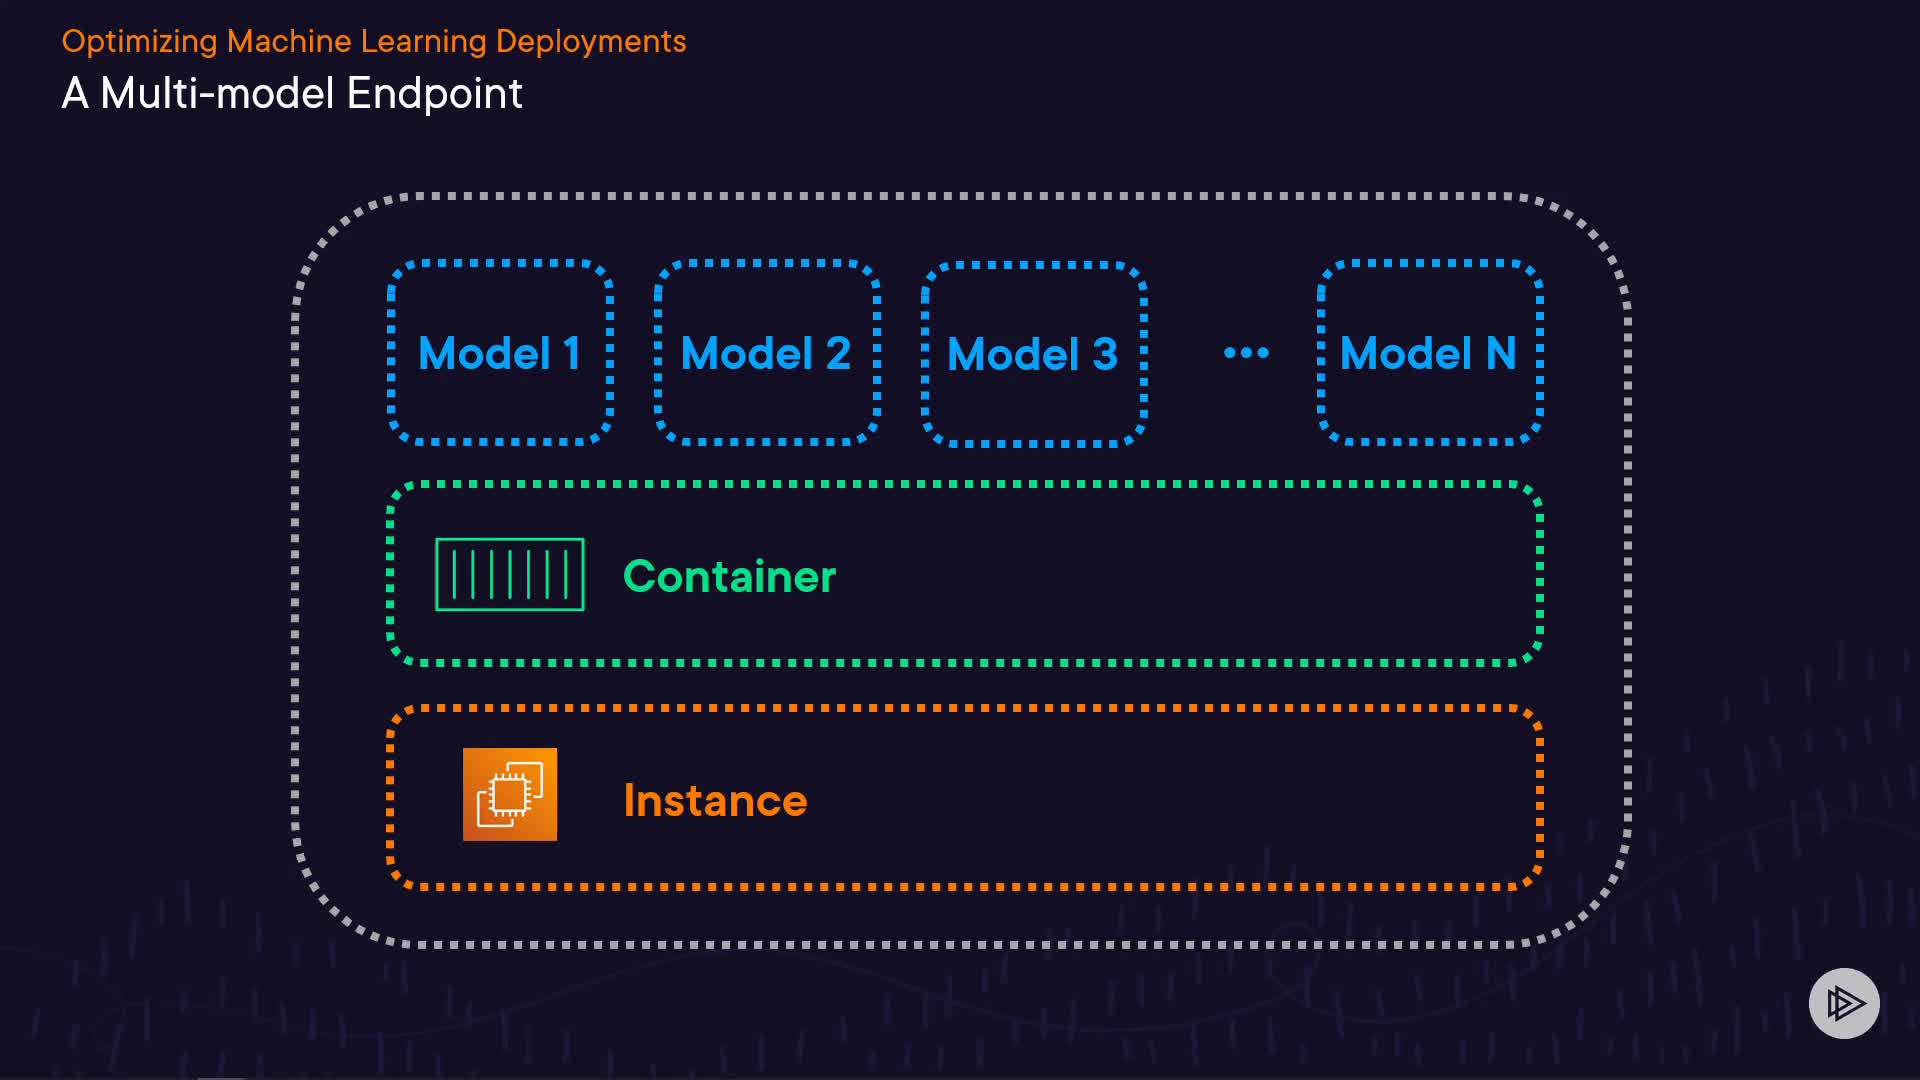Click the word Deployments in orange heading
This screenshot has height=1080, width=1920.
pyautogui.click(x=590, y=41)
